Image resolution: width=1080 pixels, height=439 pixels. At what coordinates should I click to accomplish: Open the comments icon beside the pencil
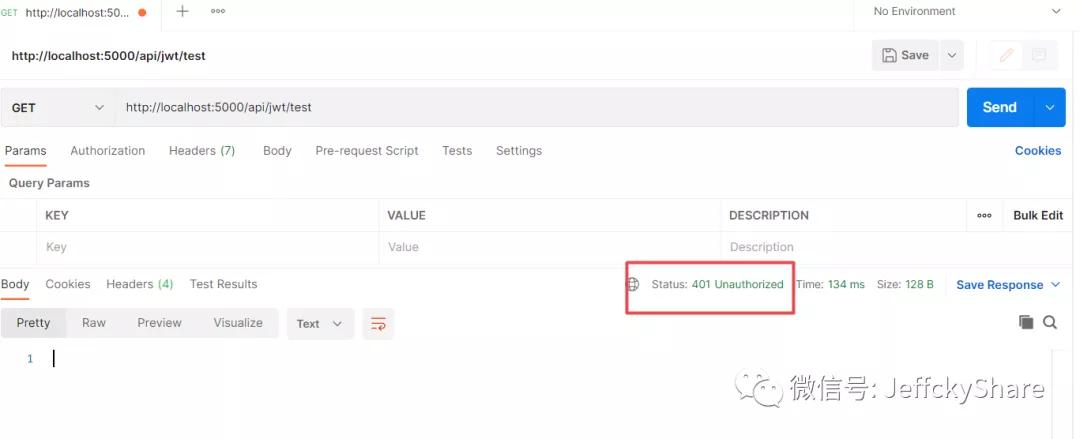[1039, 55]
